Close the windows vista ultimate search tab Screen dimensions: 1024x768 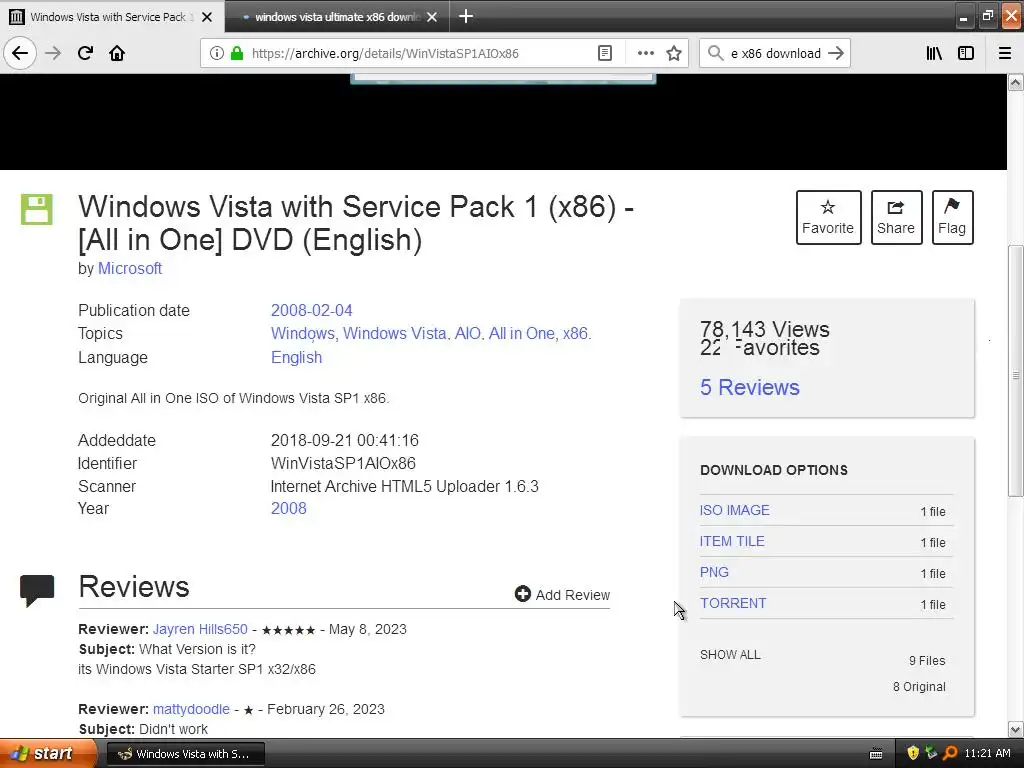pyautogui.click(x=432, y=17)
